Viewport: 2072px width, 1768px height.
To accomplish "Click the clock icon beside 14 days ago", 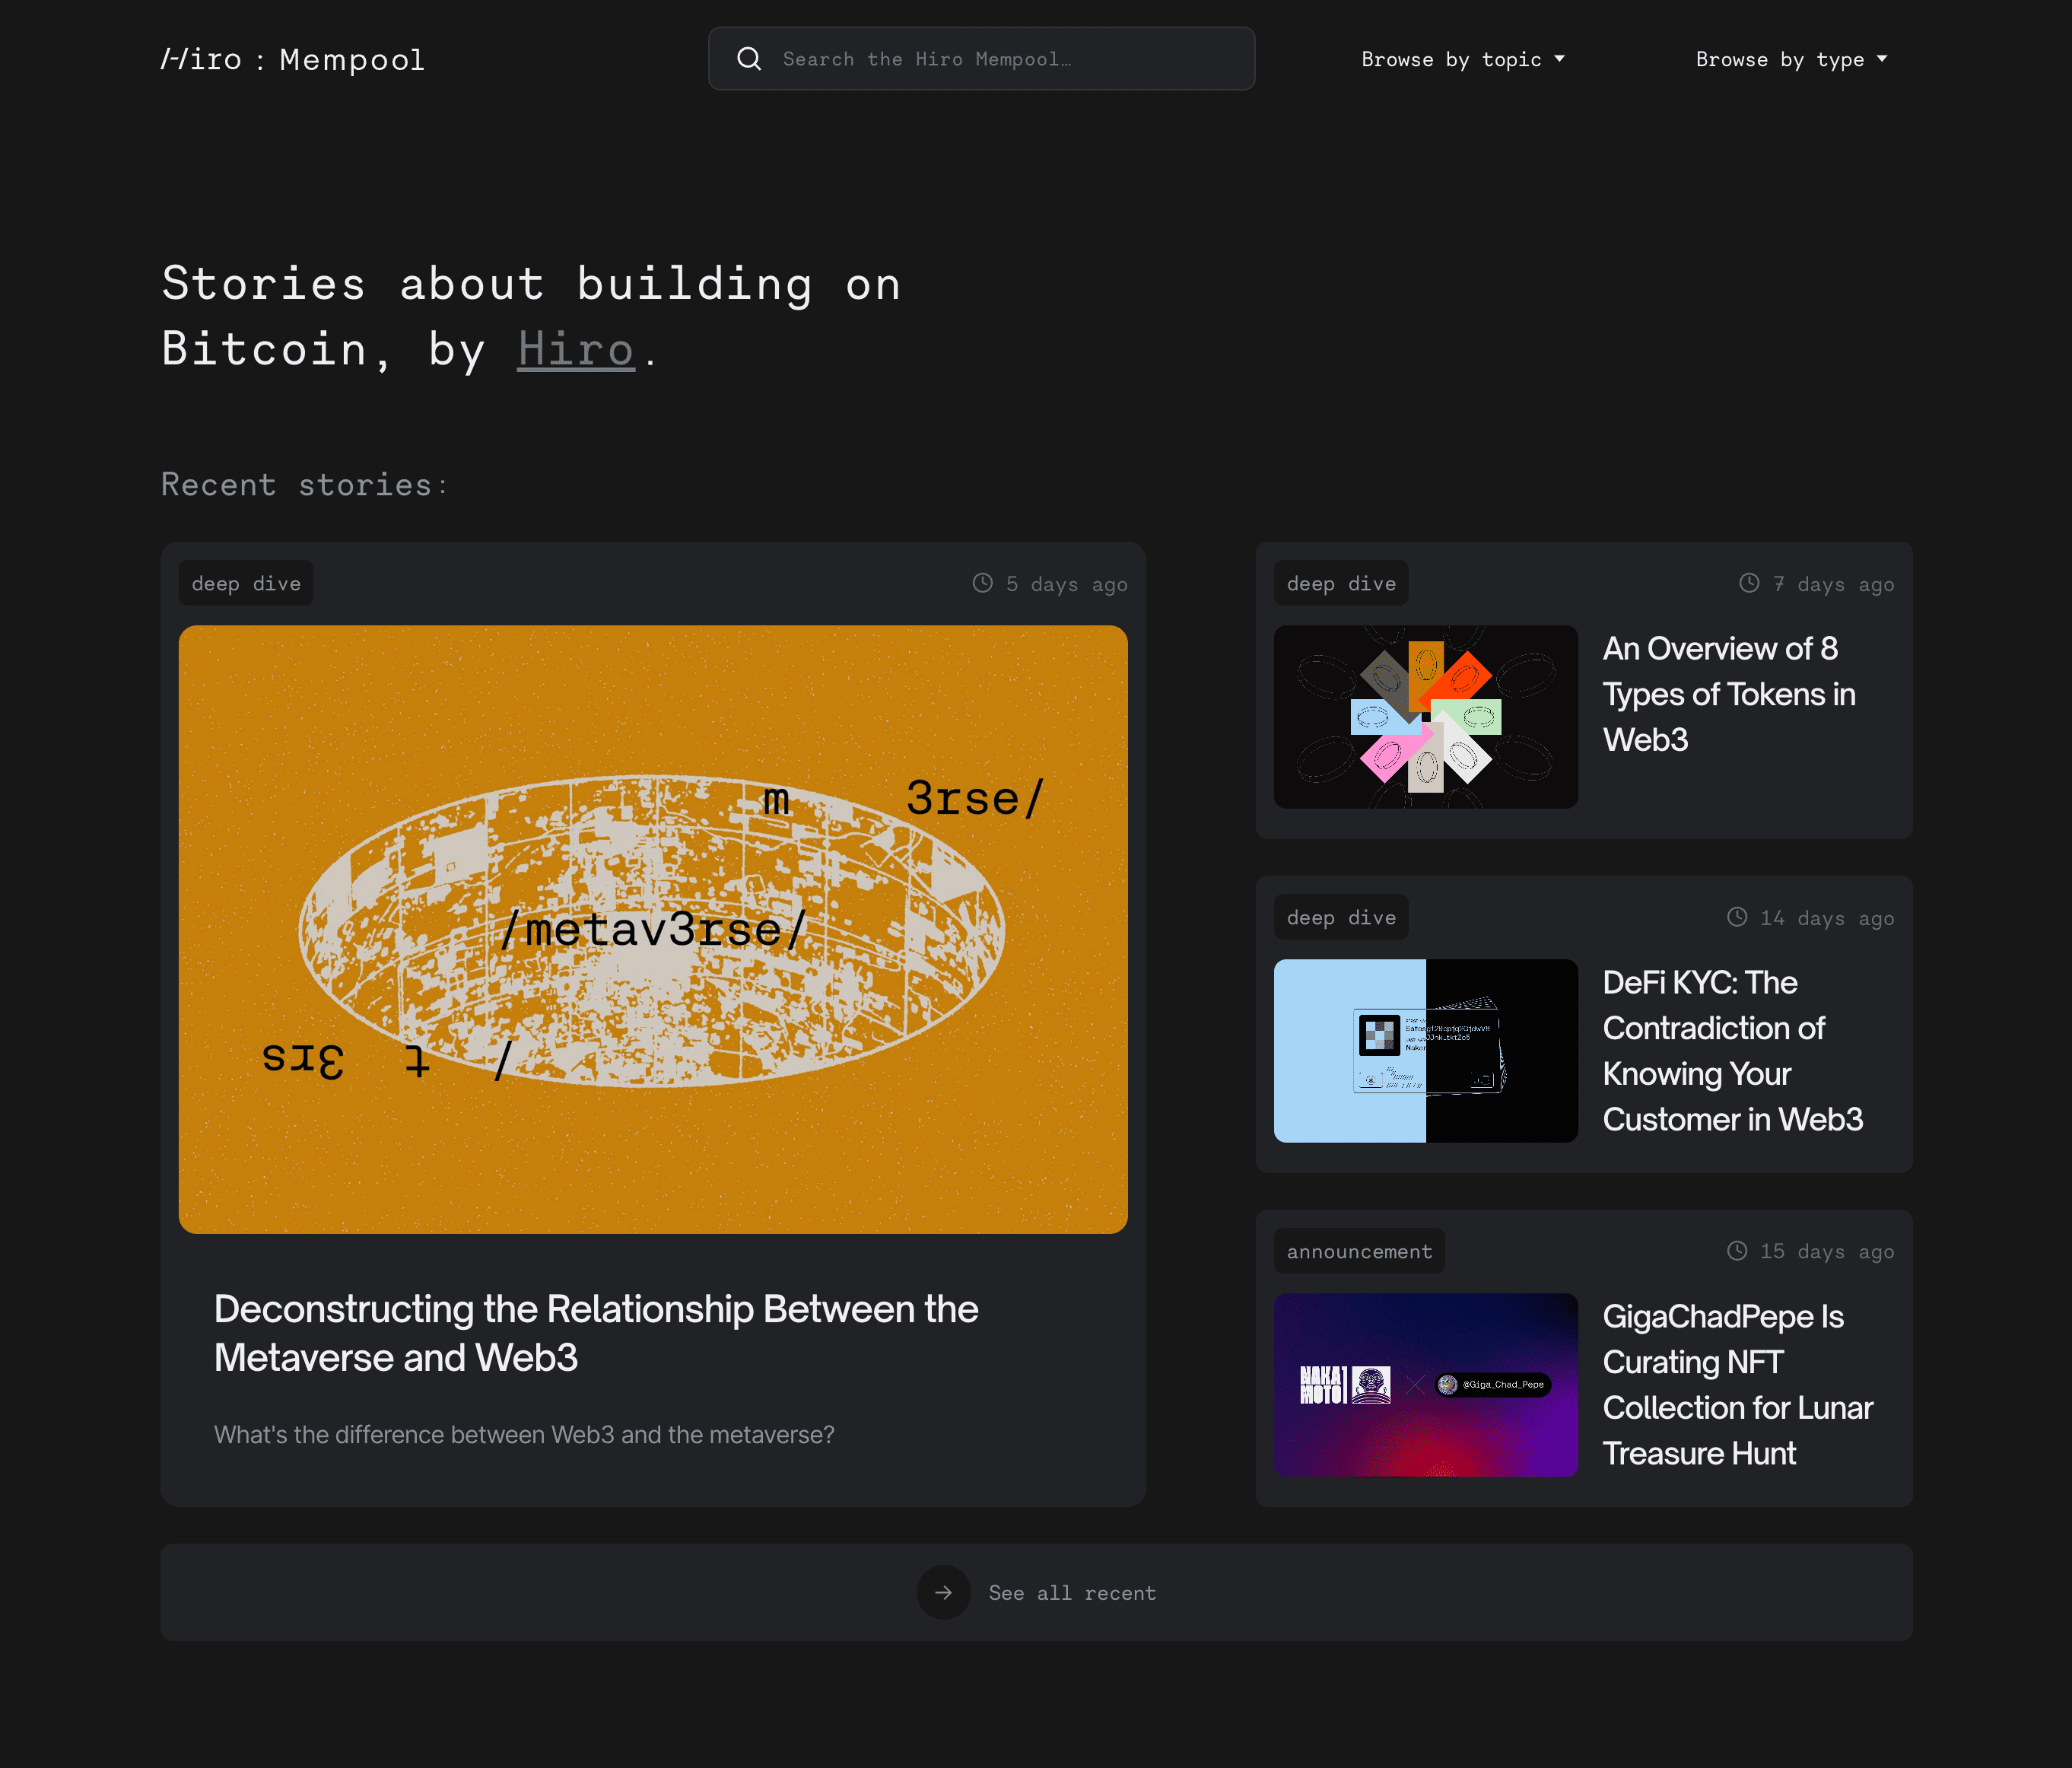I will point(1737,917).
